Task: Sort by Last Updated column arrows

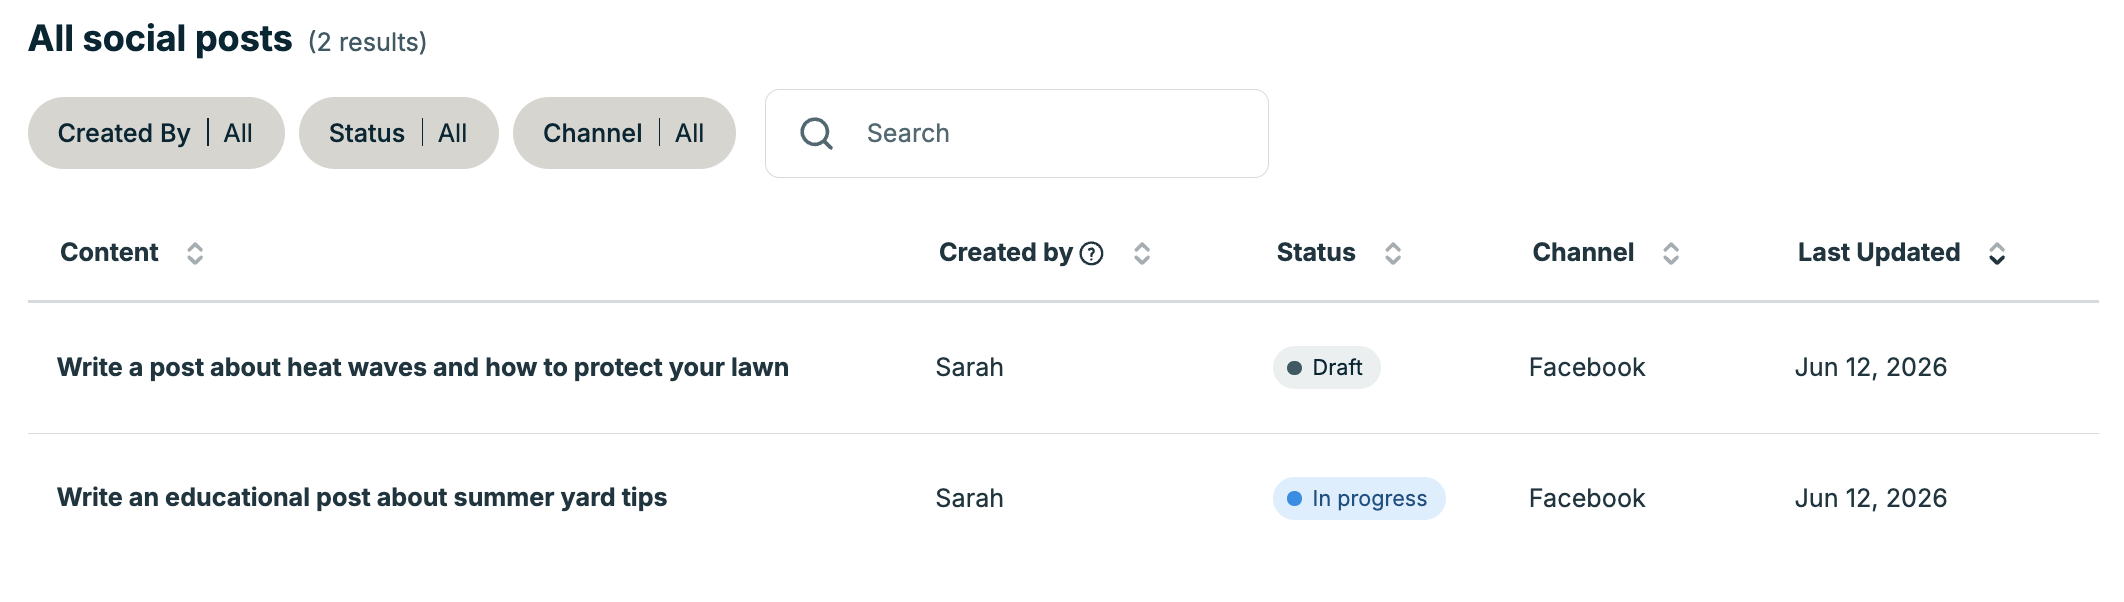Action: pos(1997,254)
